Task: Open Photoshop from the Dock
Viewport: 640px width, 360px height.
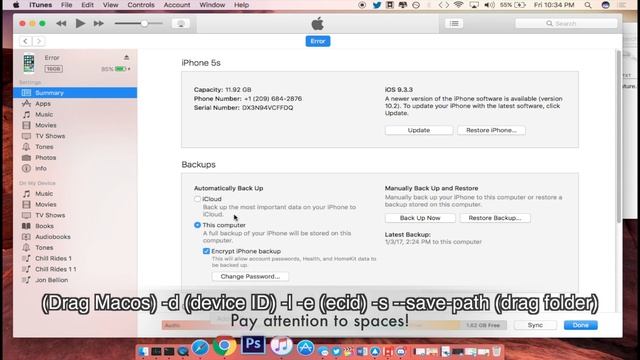Action: [x=253, y=345]
